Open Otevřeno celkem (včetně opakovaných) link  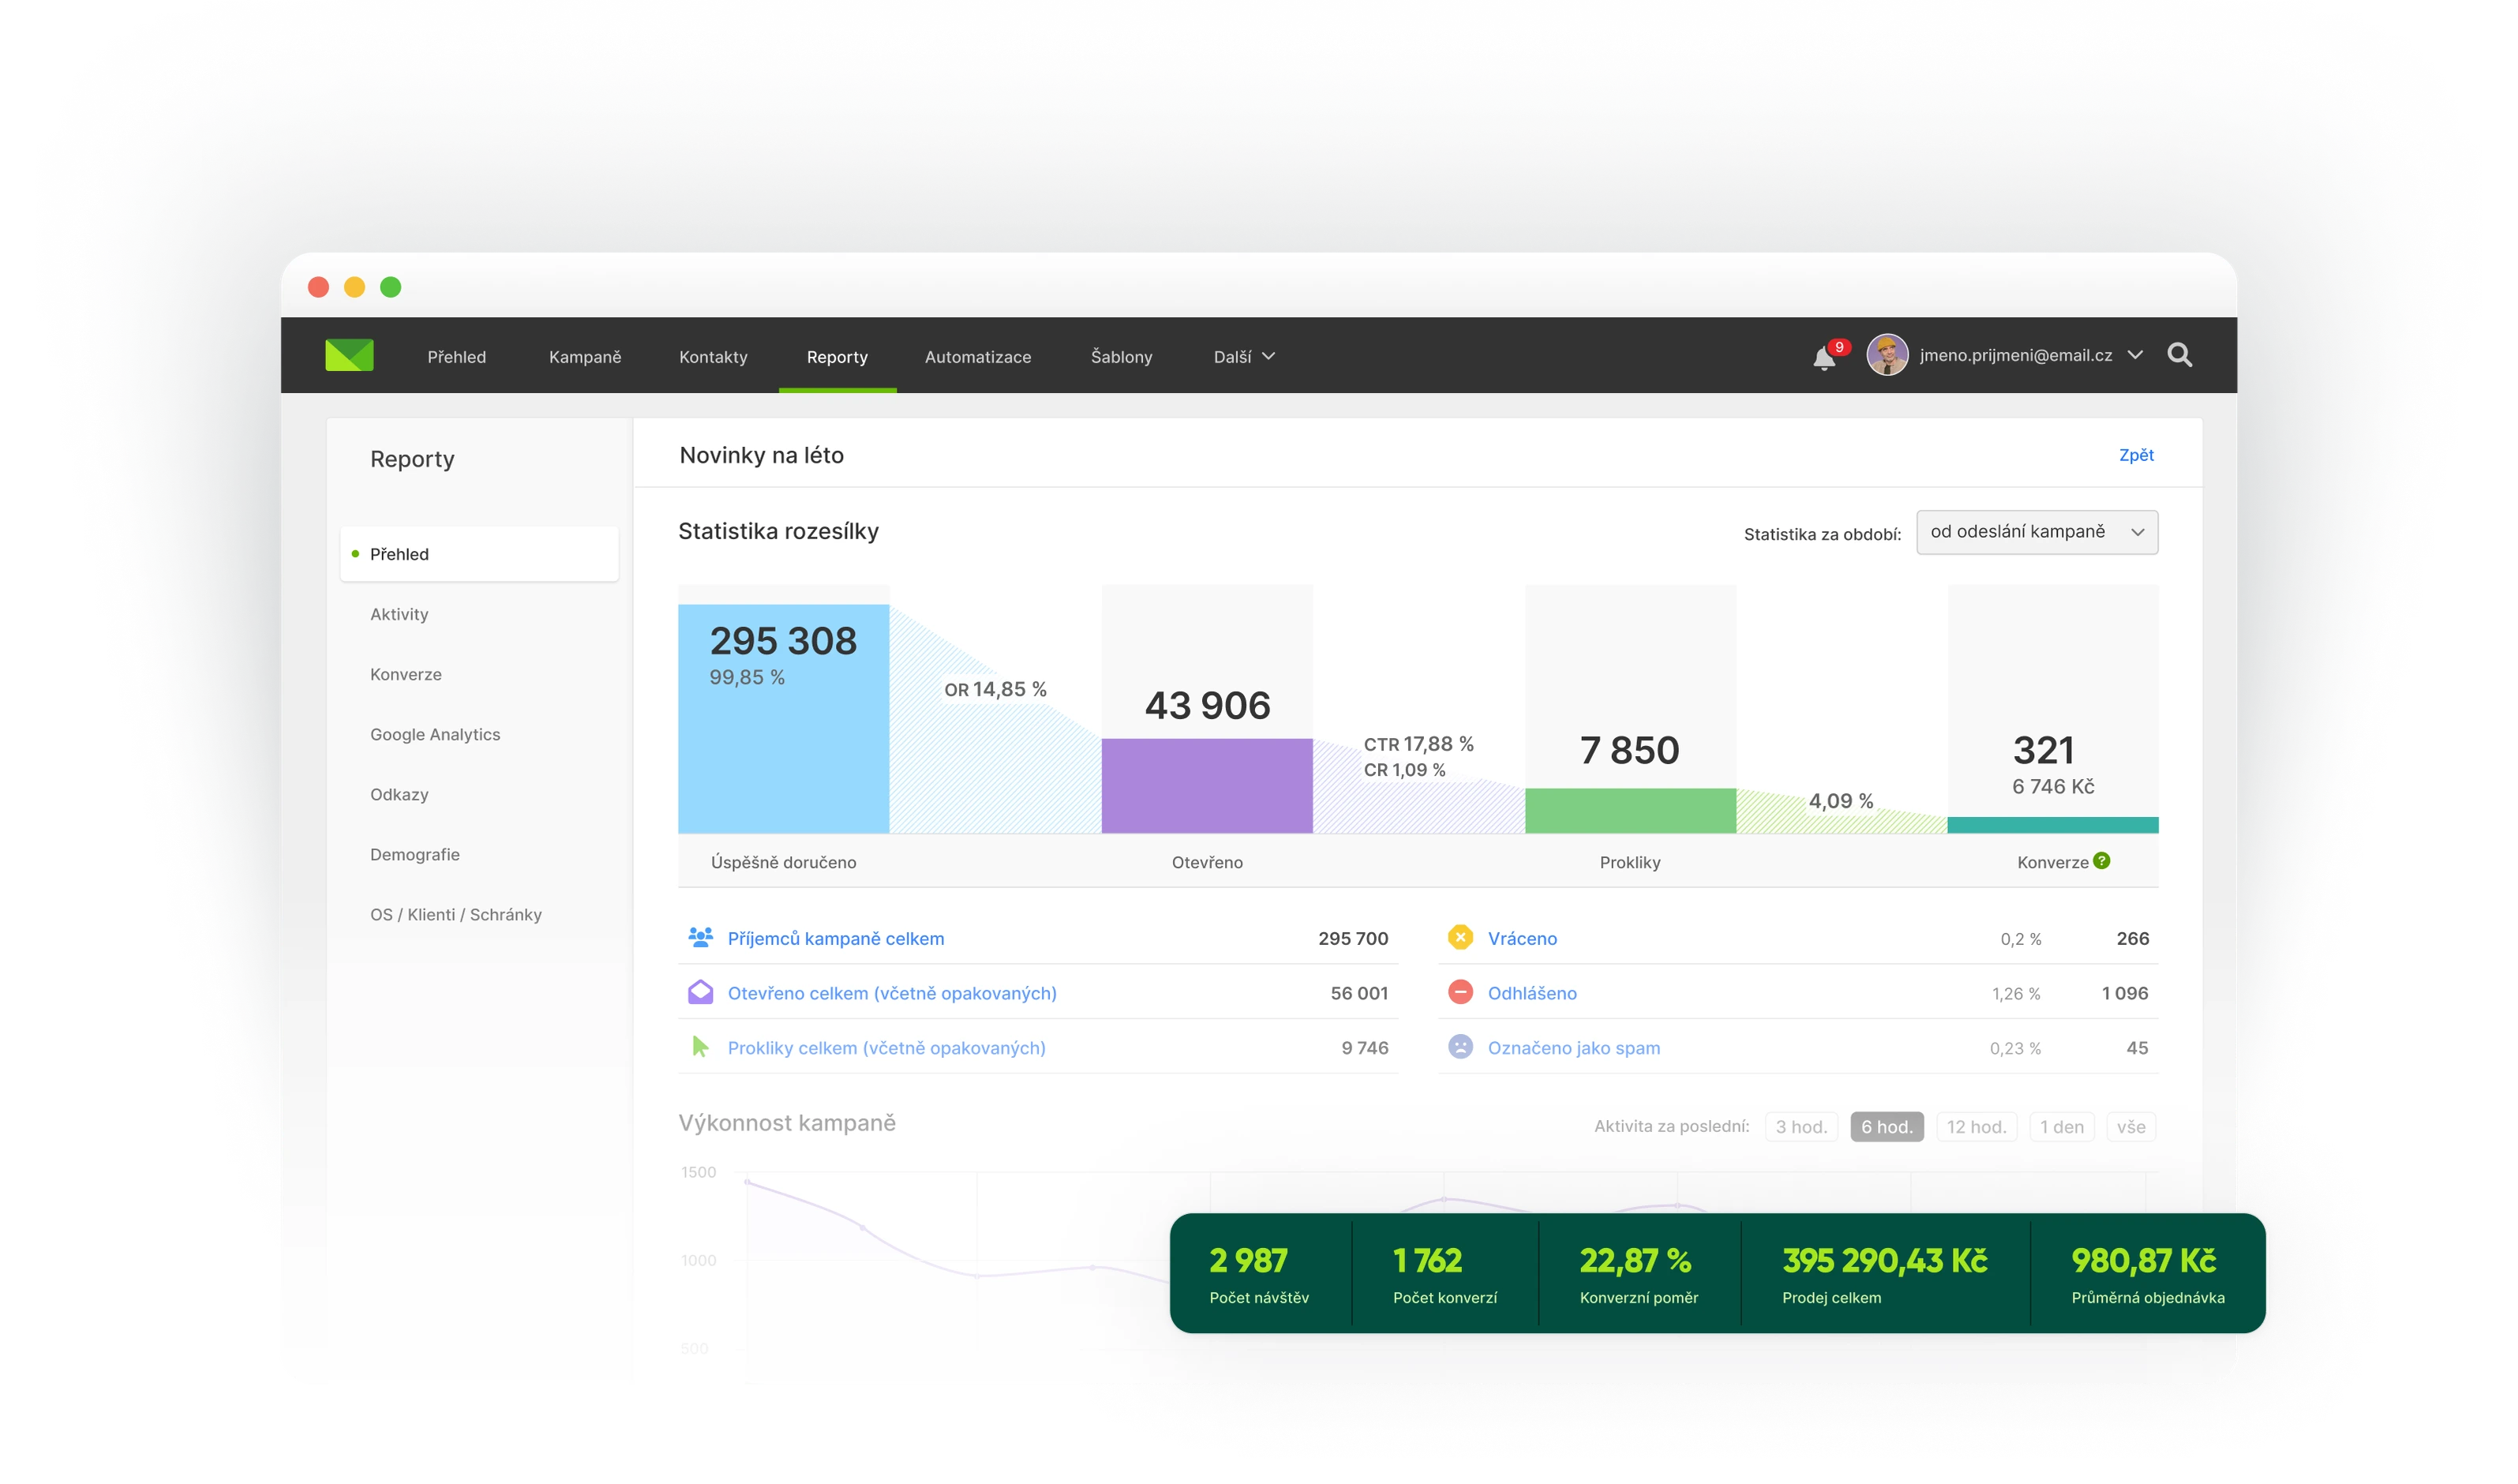(x=892, y=993)
